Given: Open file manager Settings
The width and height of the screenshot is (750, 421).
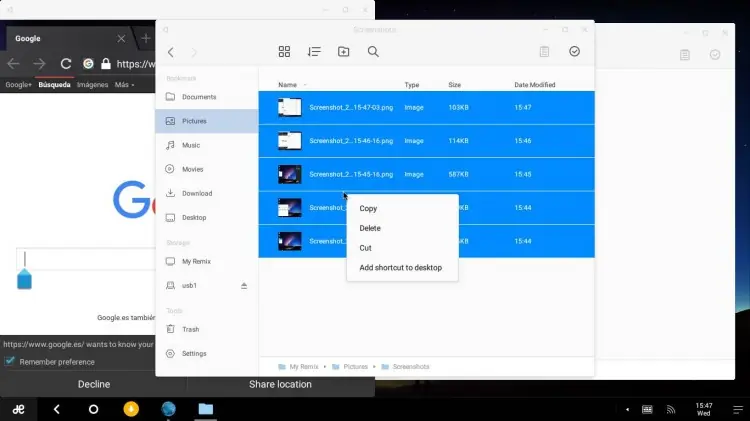Looking at the screenshot, I should [x=207, y=354].
